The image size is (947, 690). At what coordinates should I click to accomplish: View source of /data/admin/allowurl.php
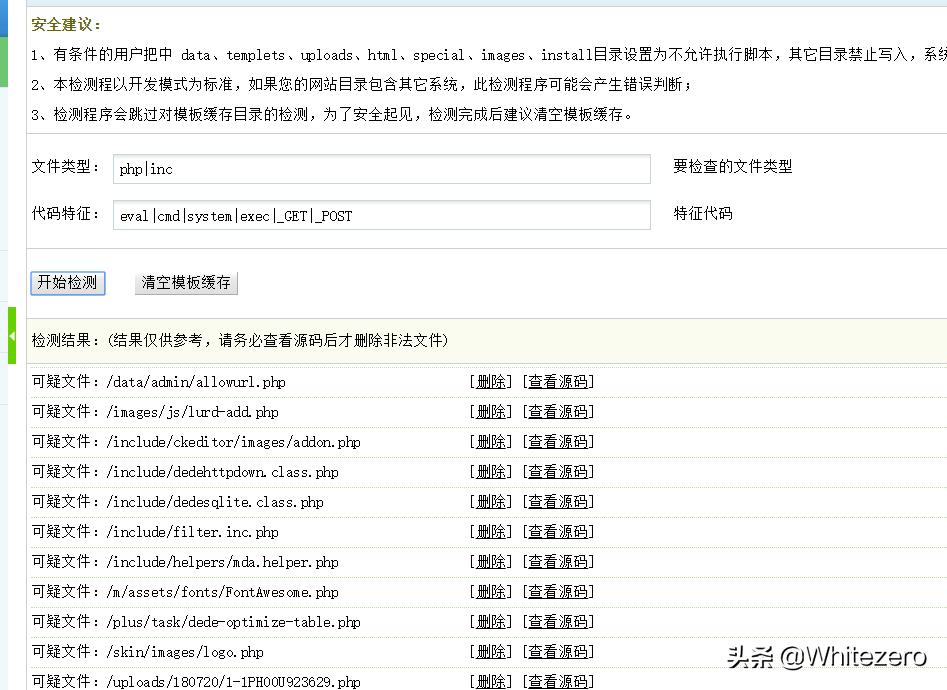(559, 381)
